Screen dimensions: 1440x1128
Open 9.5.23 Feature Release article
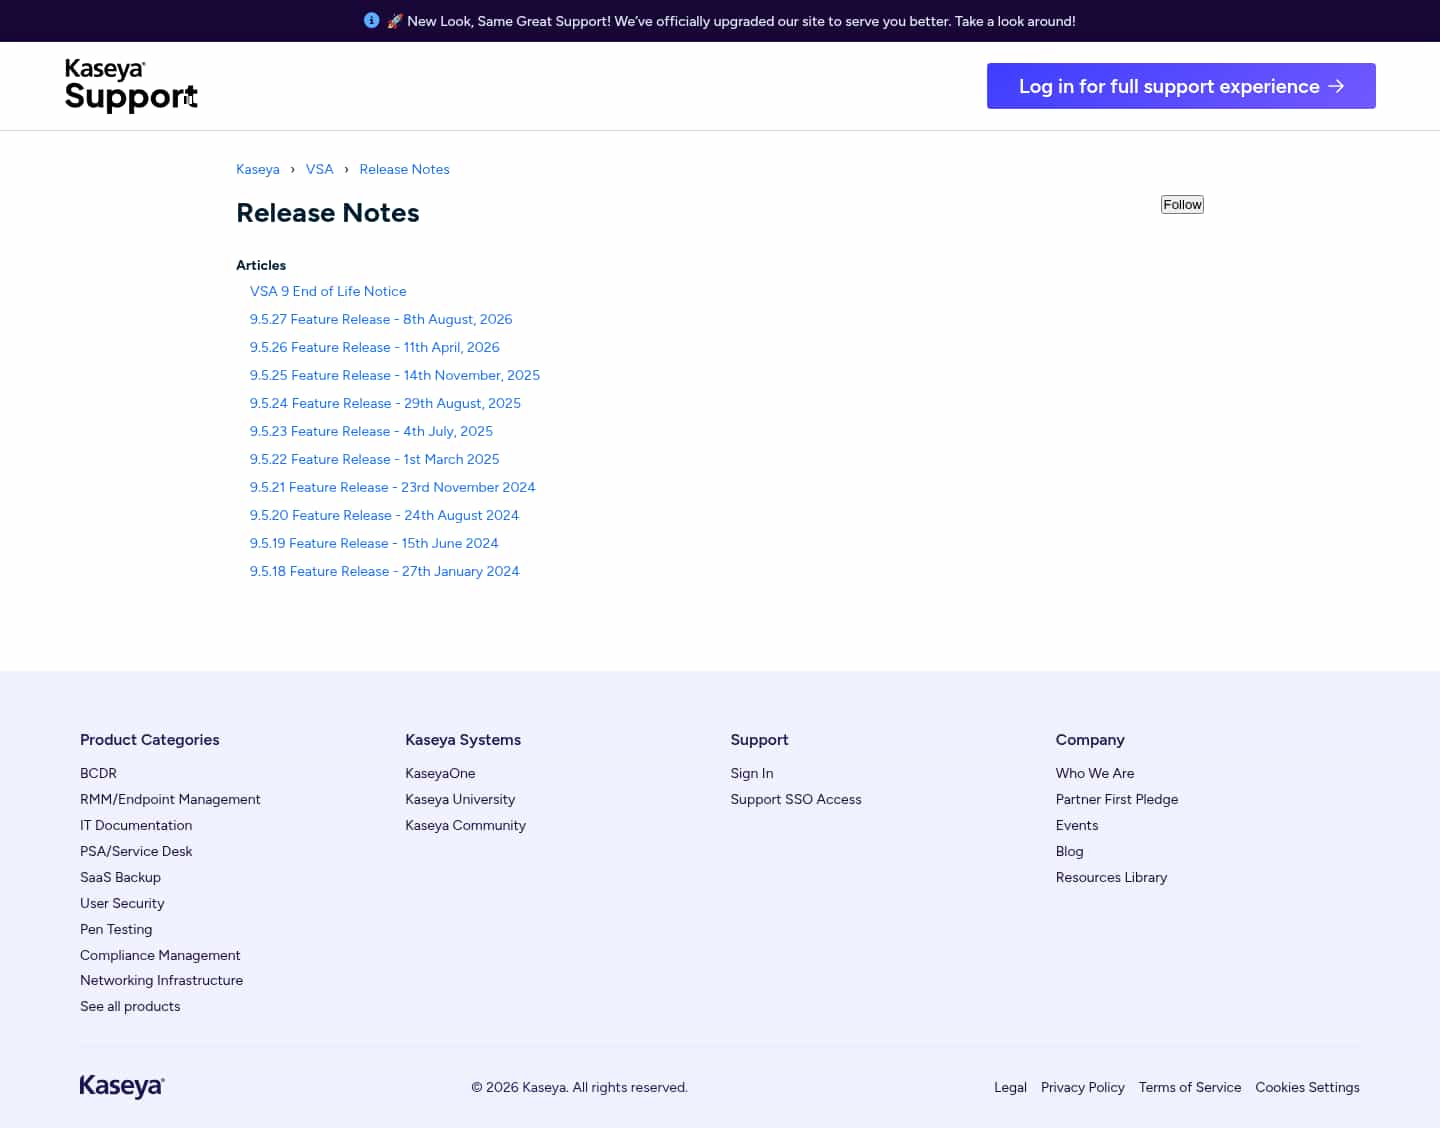371,431
